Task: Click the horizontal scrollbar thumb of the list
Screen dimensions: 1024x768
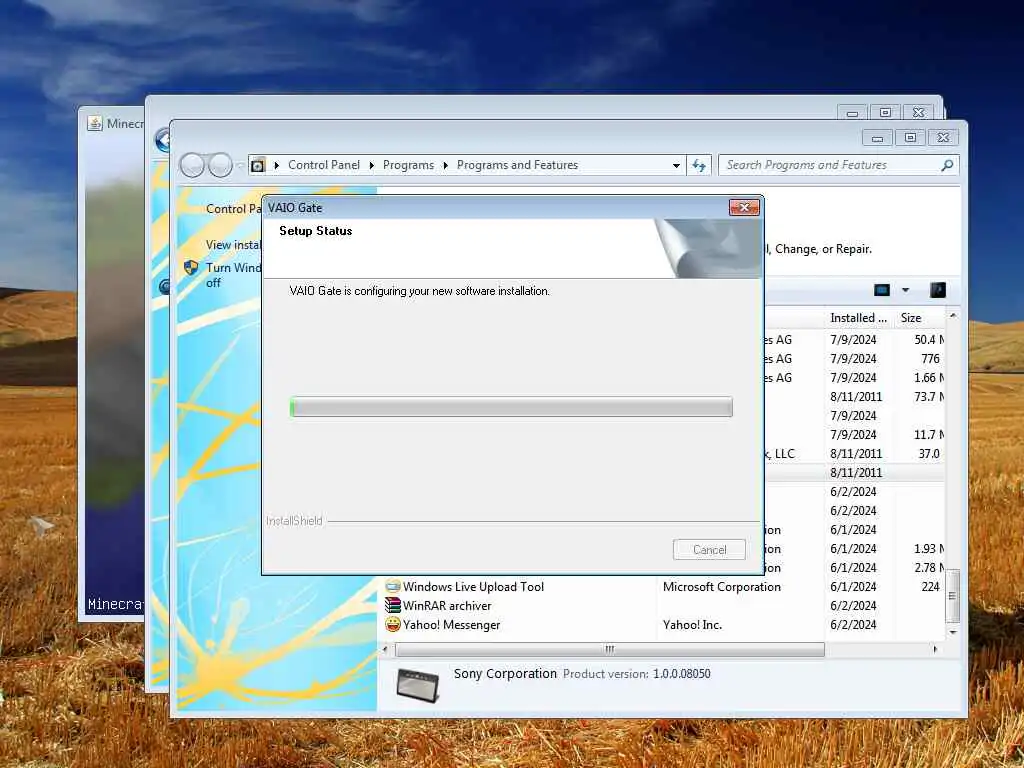Action: coord(609,649)
